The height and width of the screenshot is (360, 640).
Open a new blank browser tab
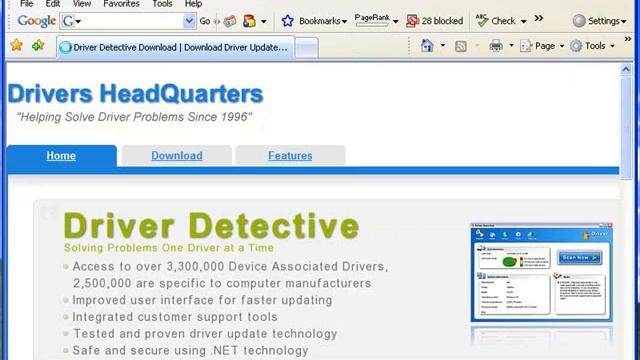click(307, 48)
